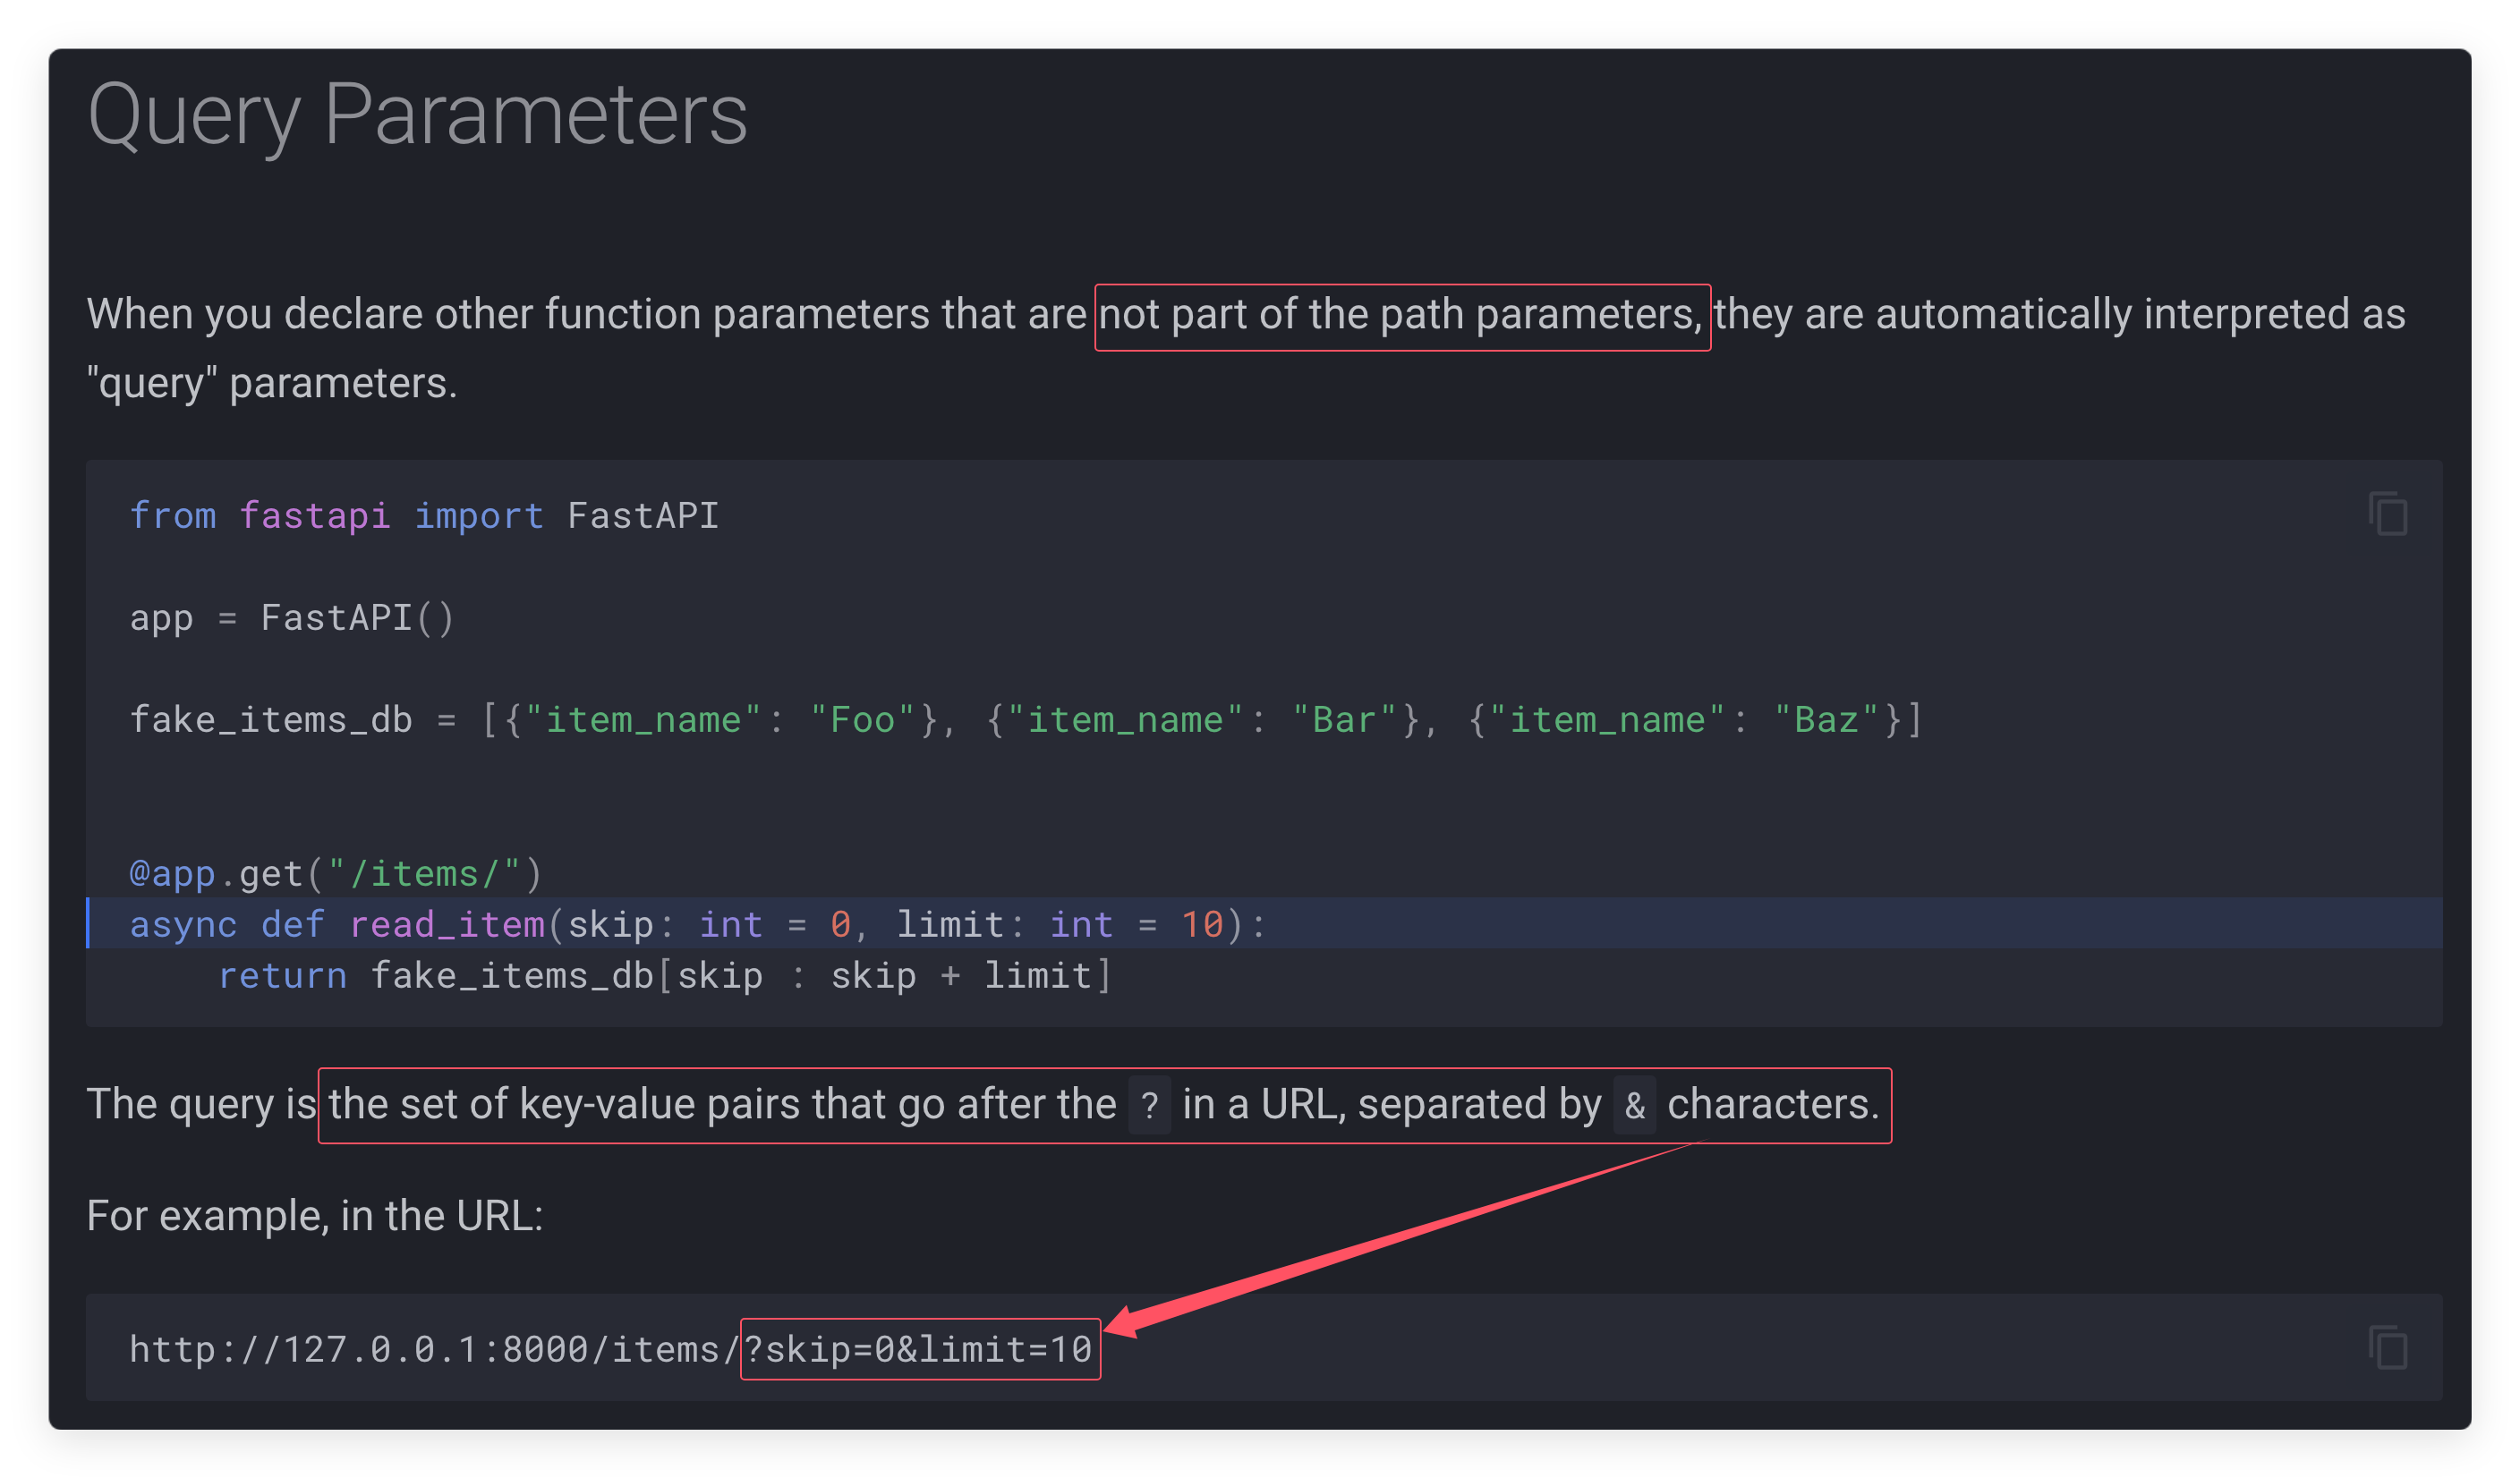Click the Query Parameters heading
The image size is (2520, 1478).
tap(417, 115)
